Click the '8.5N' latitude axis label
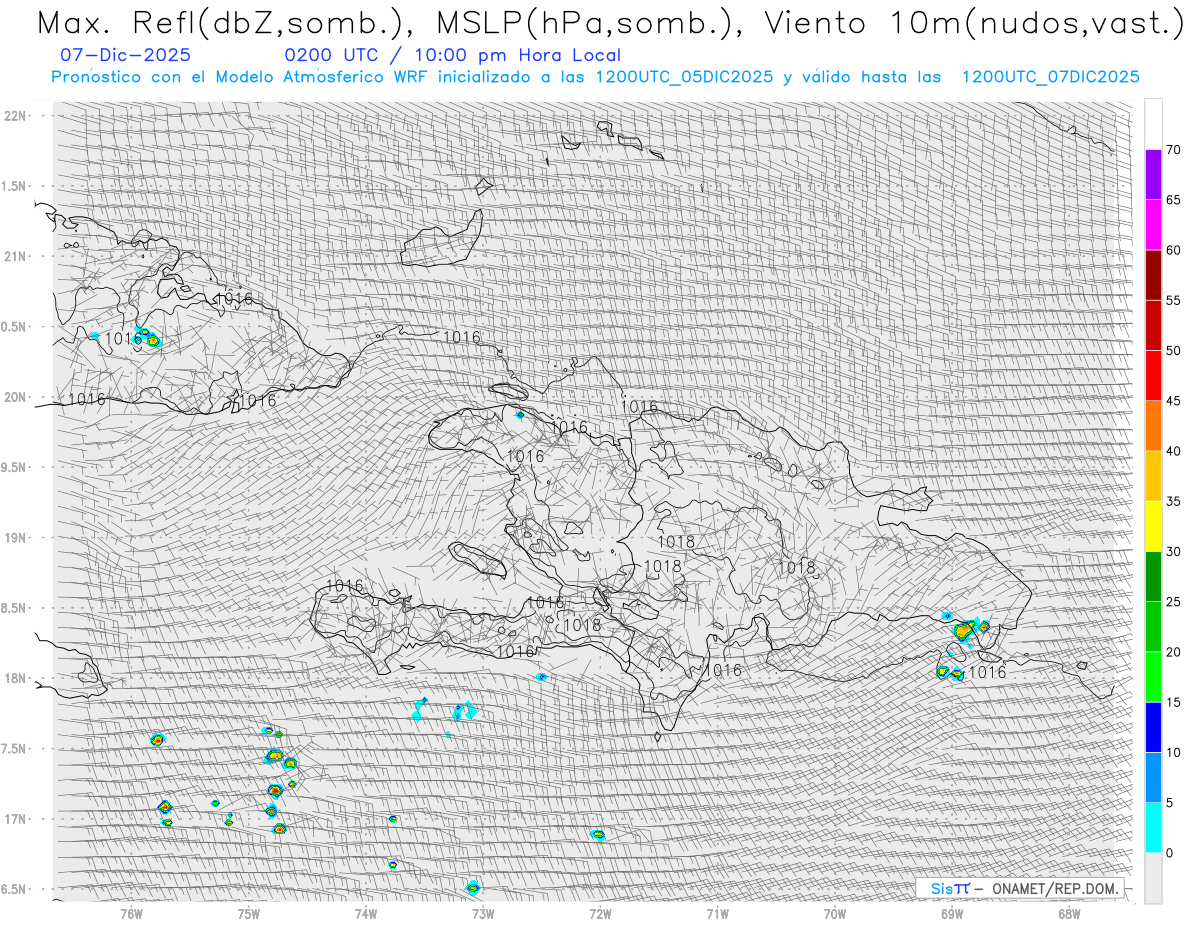The height and width of the screenshot is (927, 1200). (x=14, y=608)
